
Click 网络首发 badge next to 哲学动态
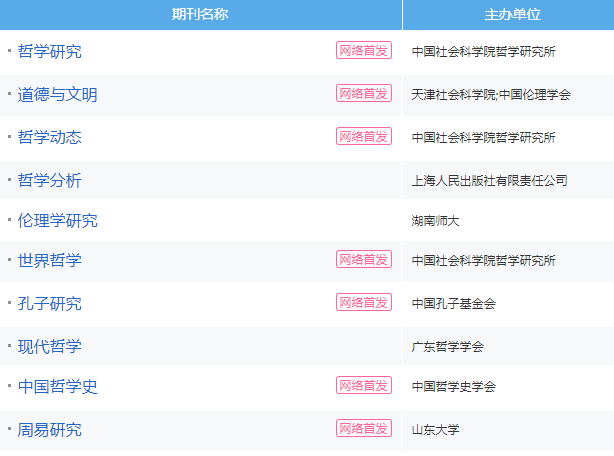coord(364,137)
